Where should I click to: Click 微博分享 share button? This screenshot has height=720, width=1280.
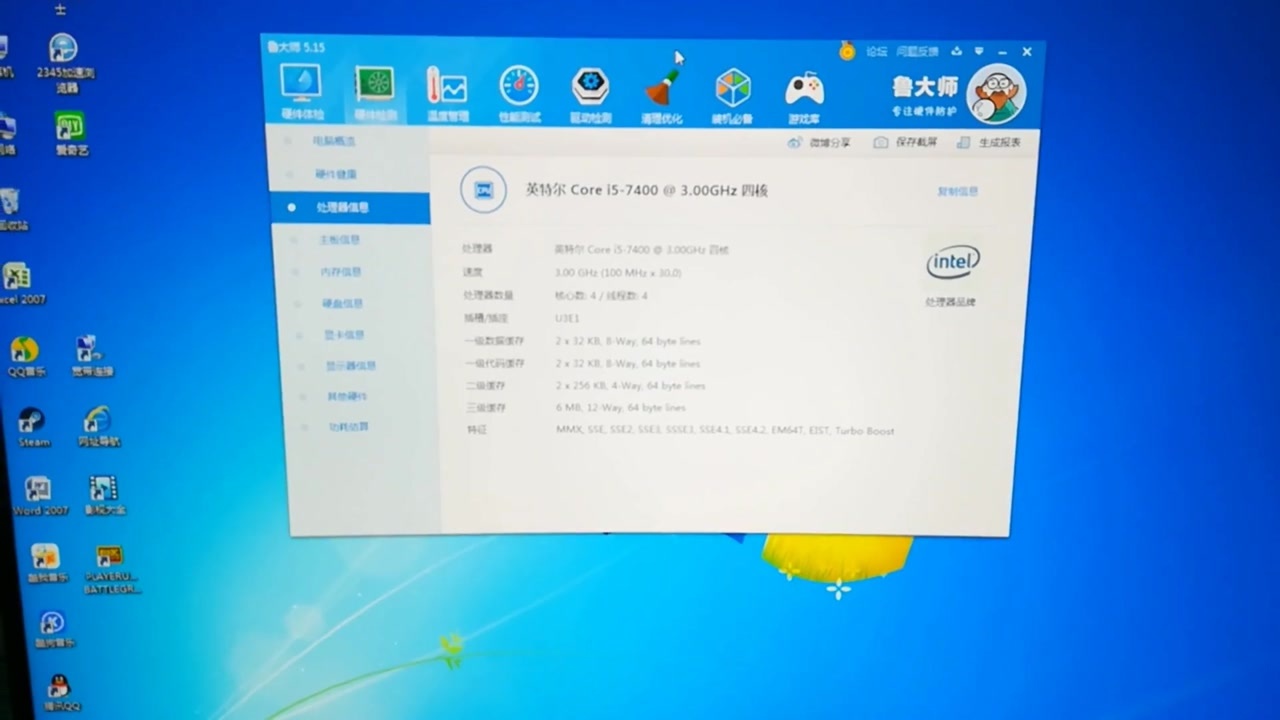click(x=819, y=143)
